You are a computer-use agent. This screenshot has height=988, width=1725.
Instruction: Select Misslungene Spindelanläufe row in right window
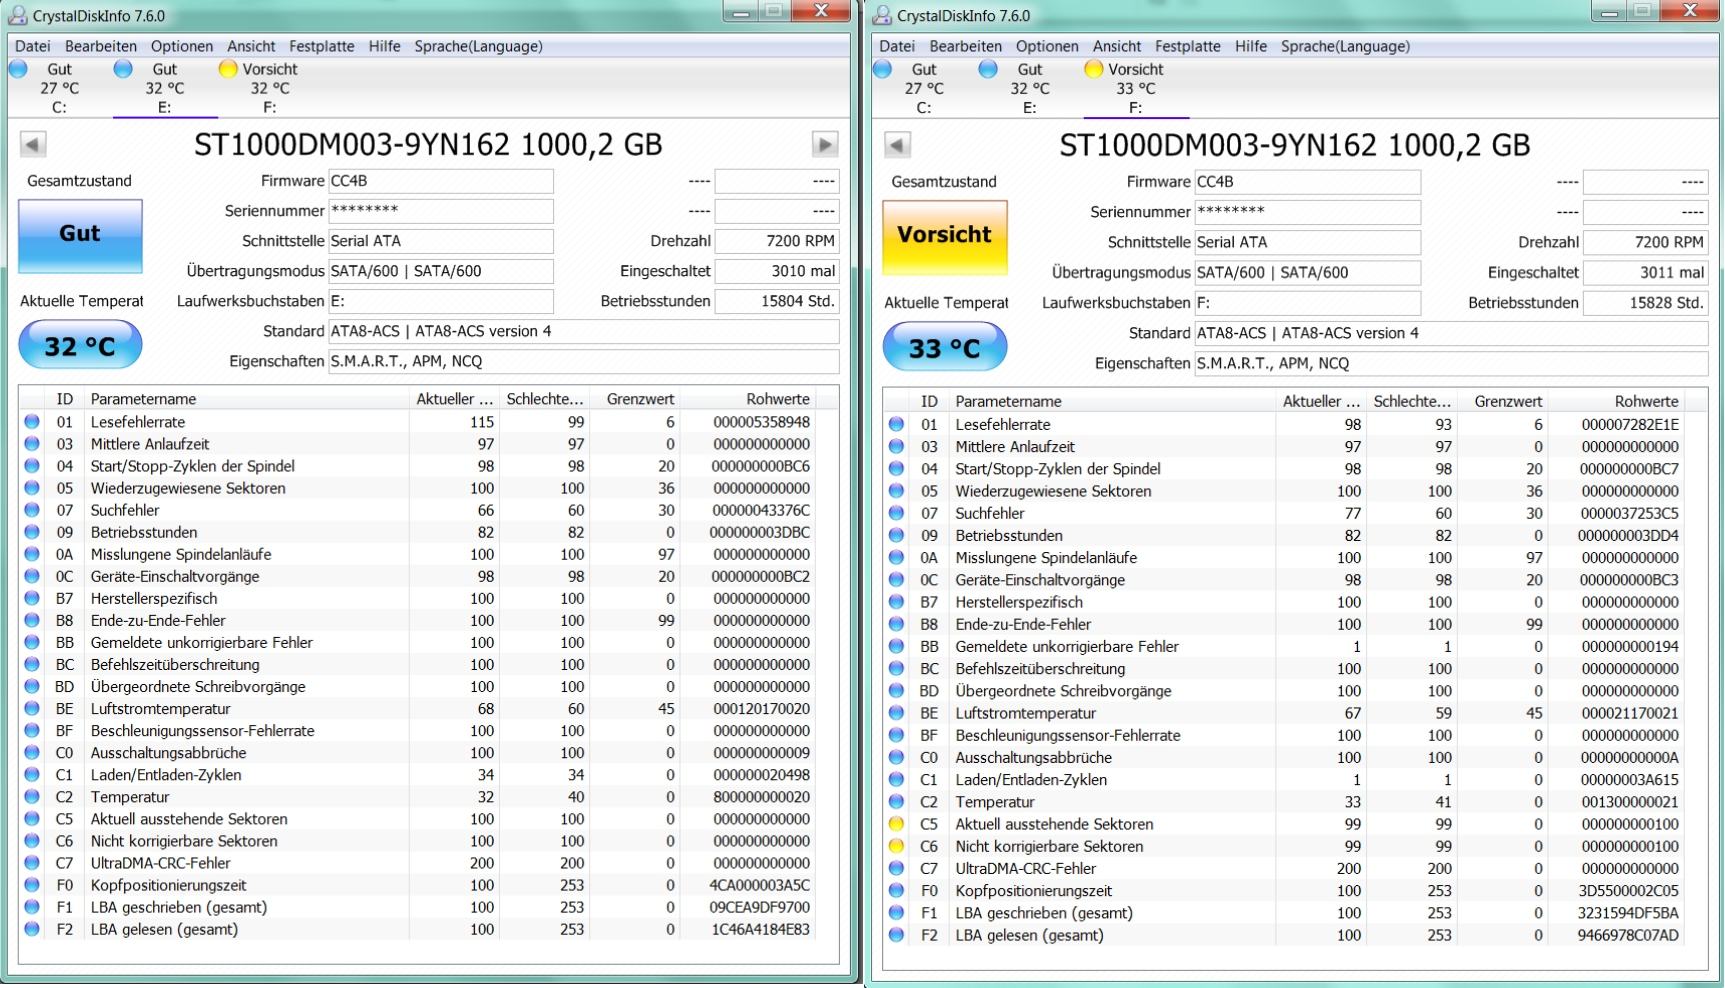1283,558
